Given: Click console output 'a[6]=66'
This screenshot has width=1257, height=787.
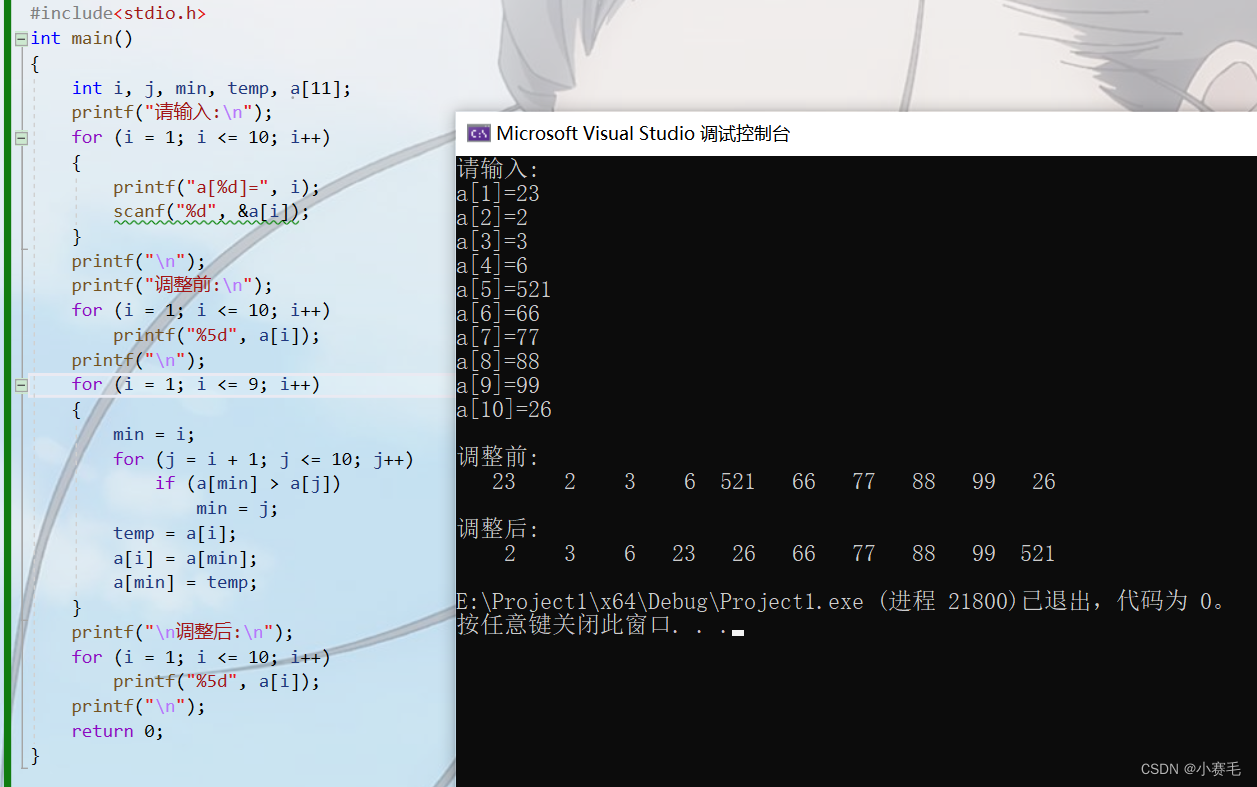Looking at the screenshot, I should pos(498,313).
